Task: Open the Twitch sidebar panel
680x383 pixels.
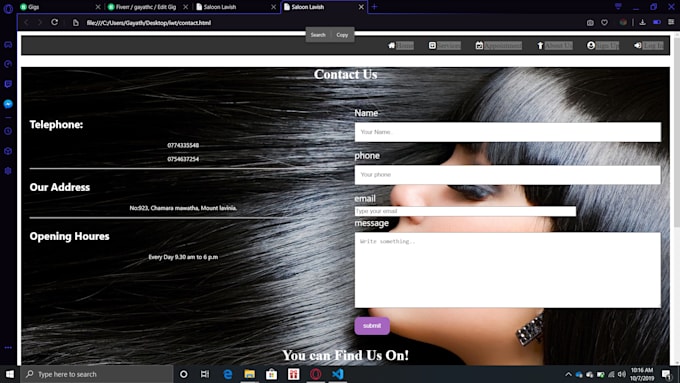Action: [8, 84]
